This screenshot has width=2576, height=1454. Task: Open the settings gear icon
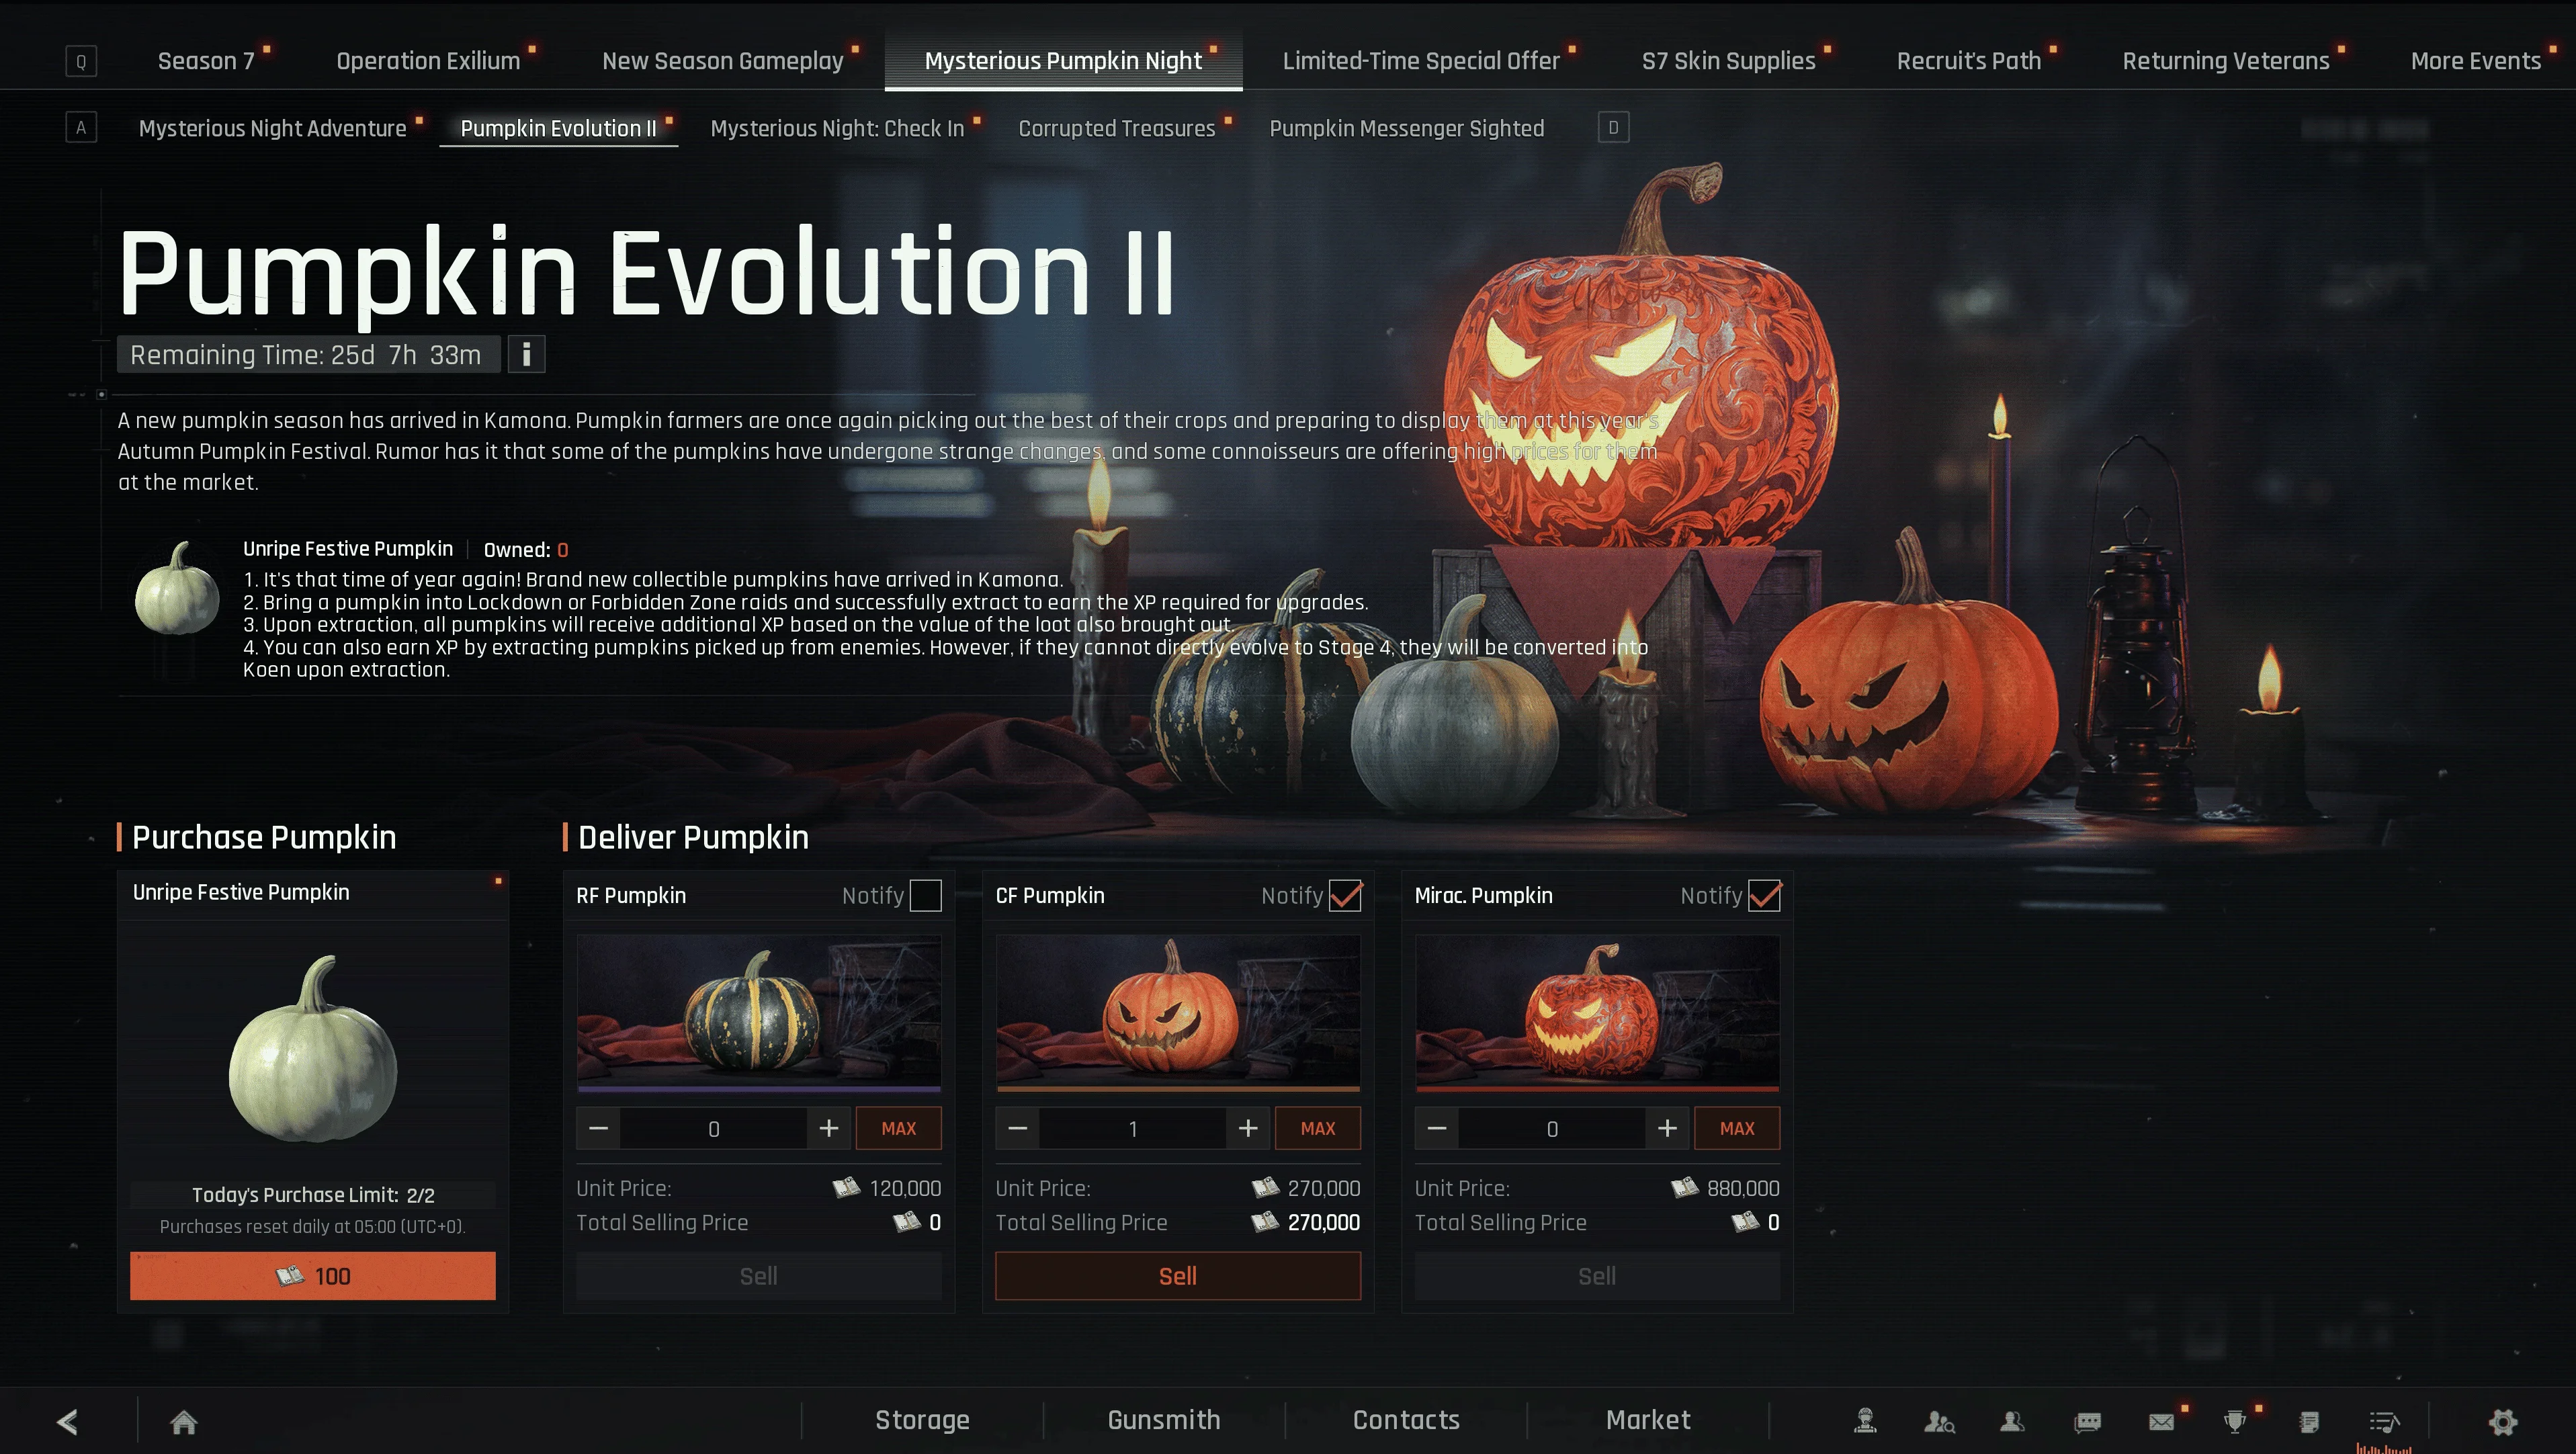pyautogui.click(x=2502, y=1421)
